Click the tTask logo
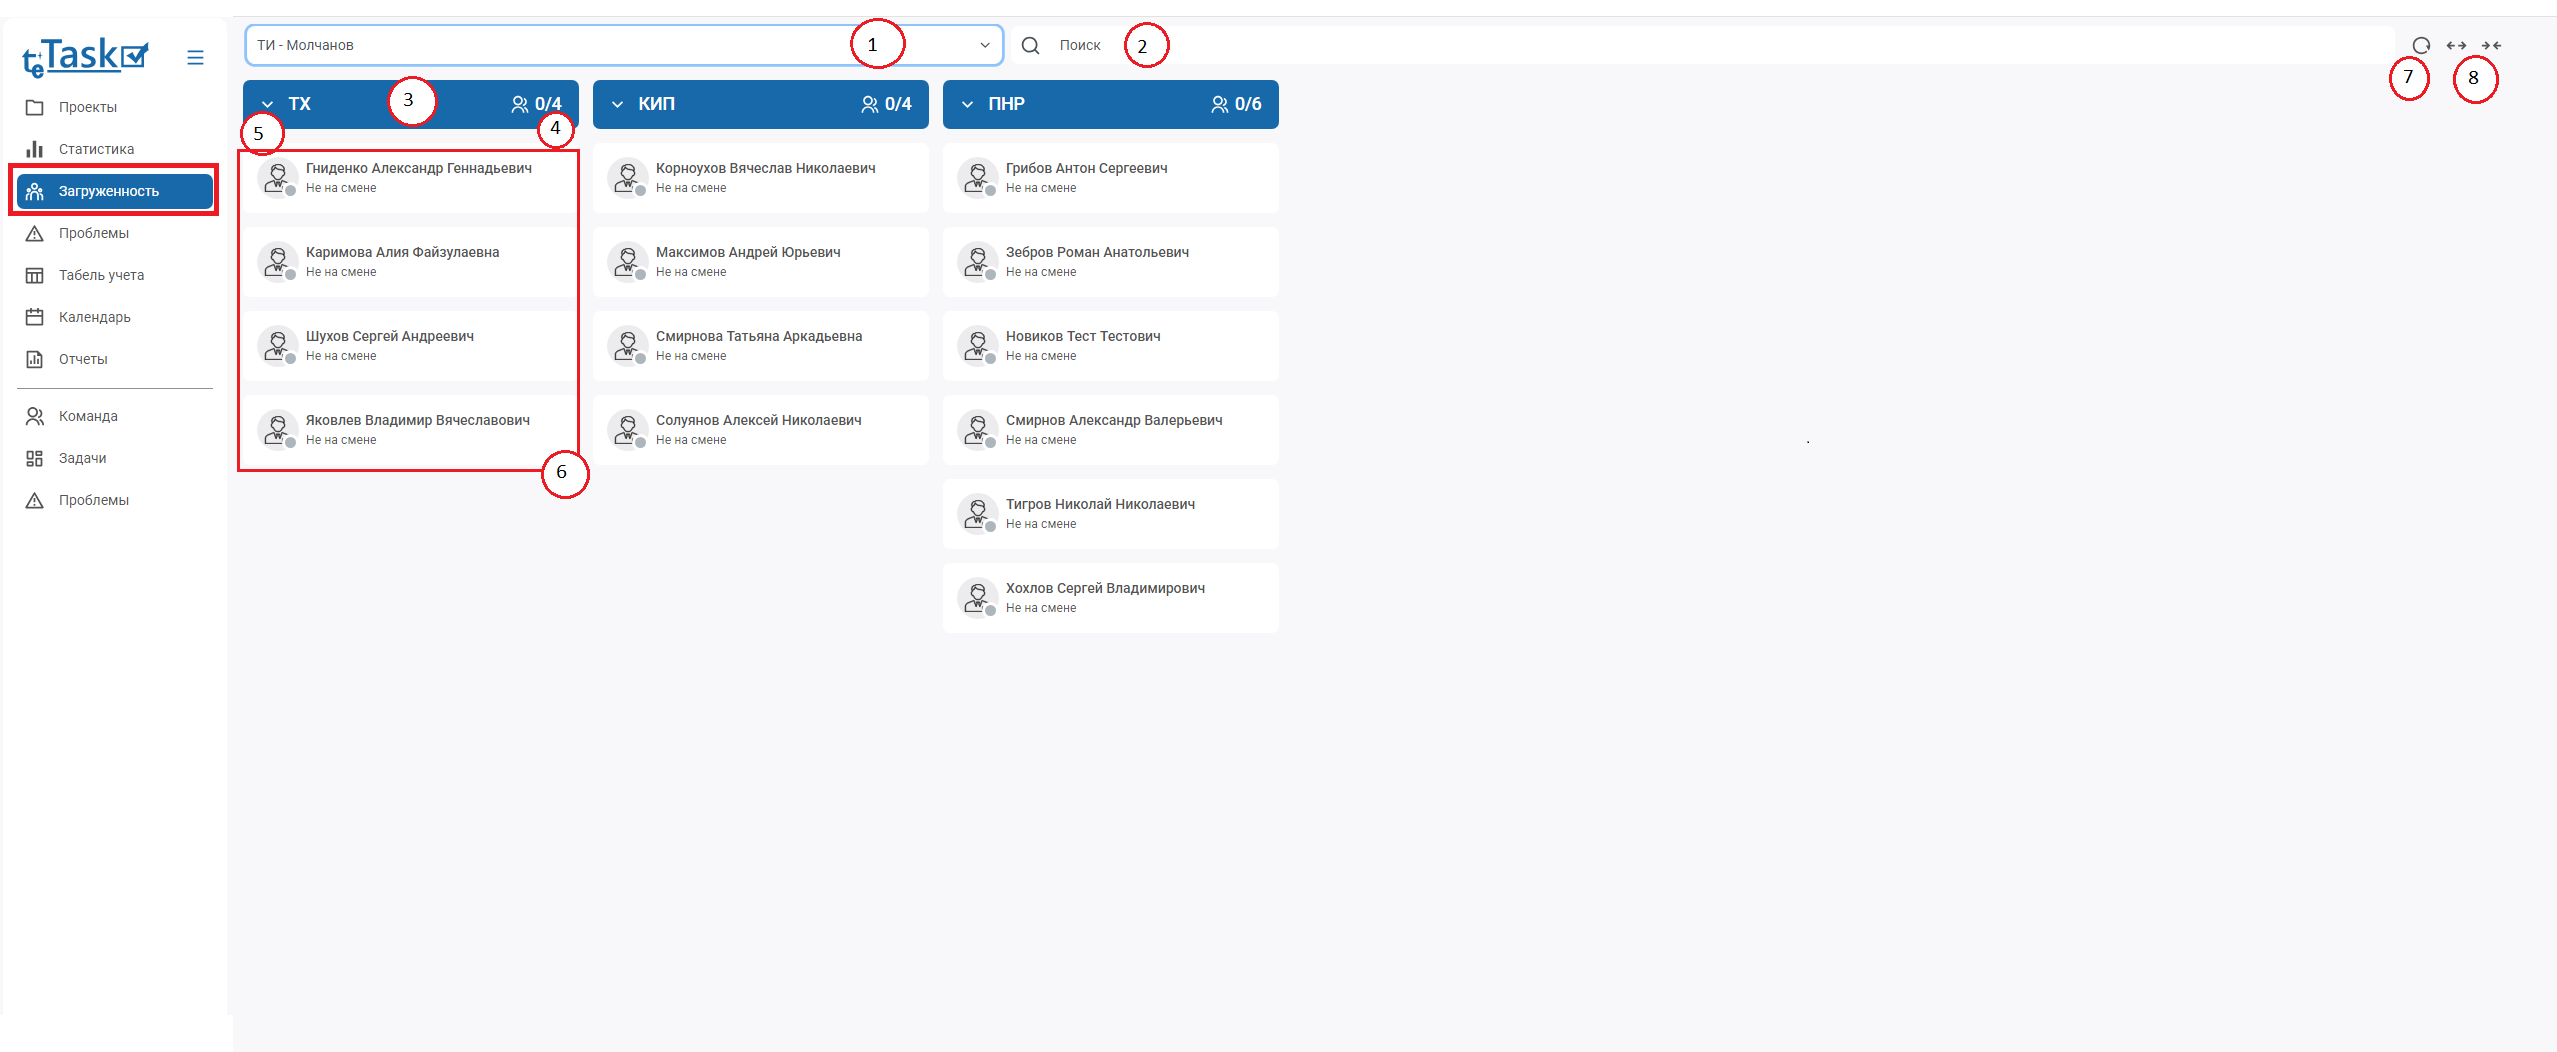 (86, 57)
